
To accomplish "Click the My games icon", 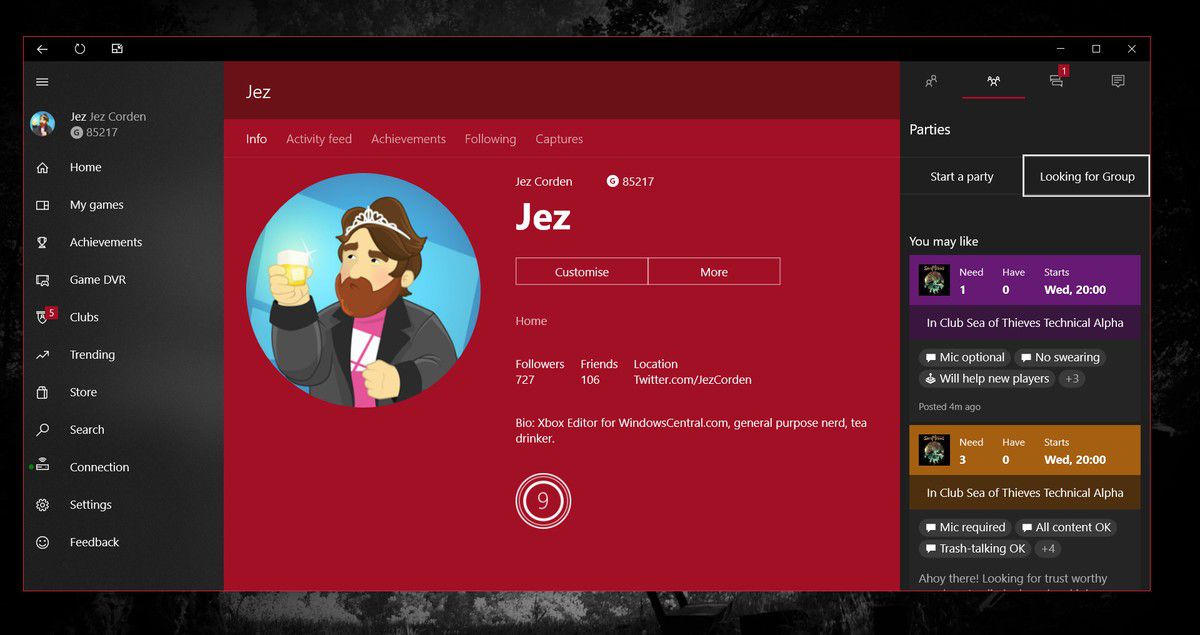I will (42, 205).
